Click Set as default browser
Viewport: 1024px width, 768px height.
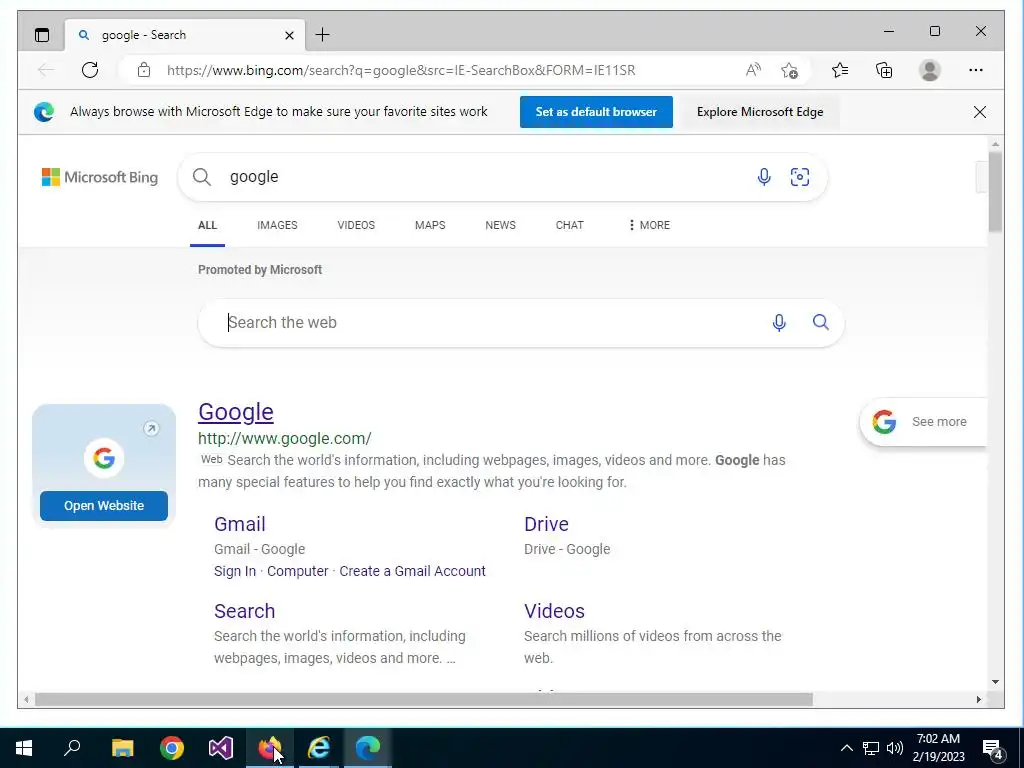coord(596,112)
